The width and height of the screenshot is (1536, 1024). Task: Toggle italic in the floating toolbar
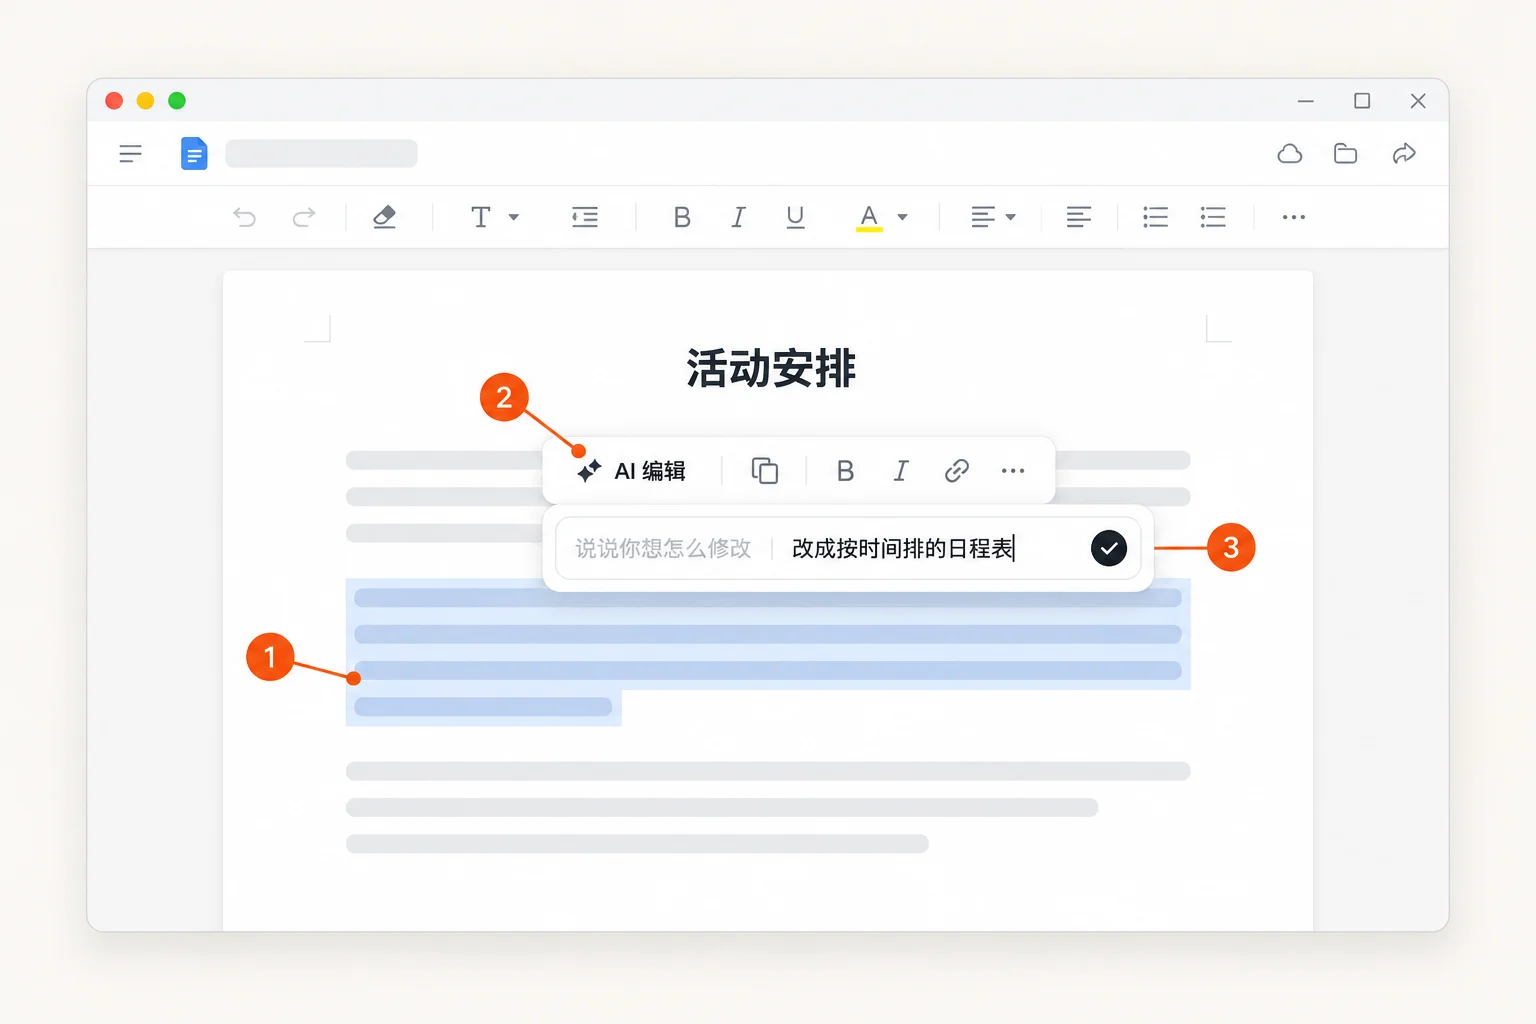901,471
